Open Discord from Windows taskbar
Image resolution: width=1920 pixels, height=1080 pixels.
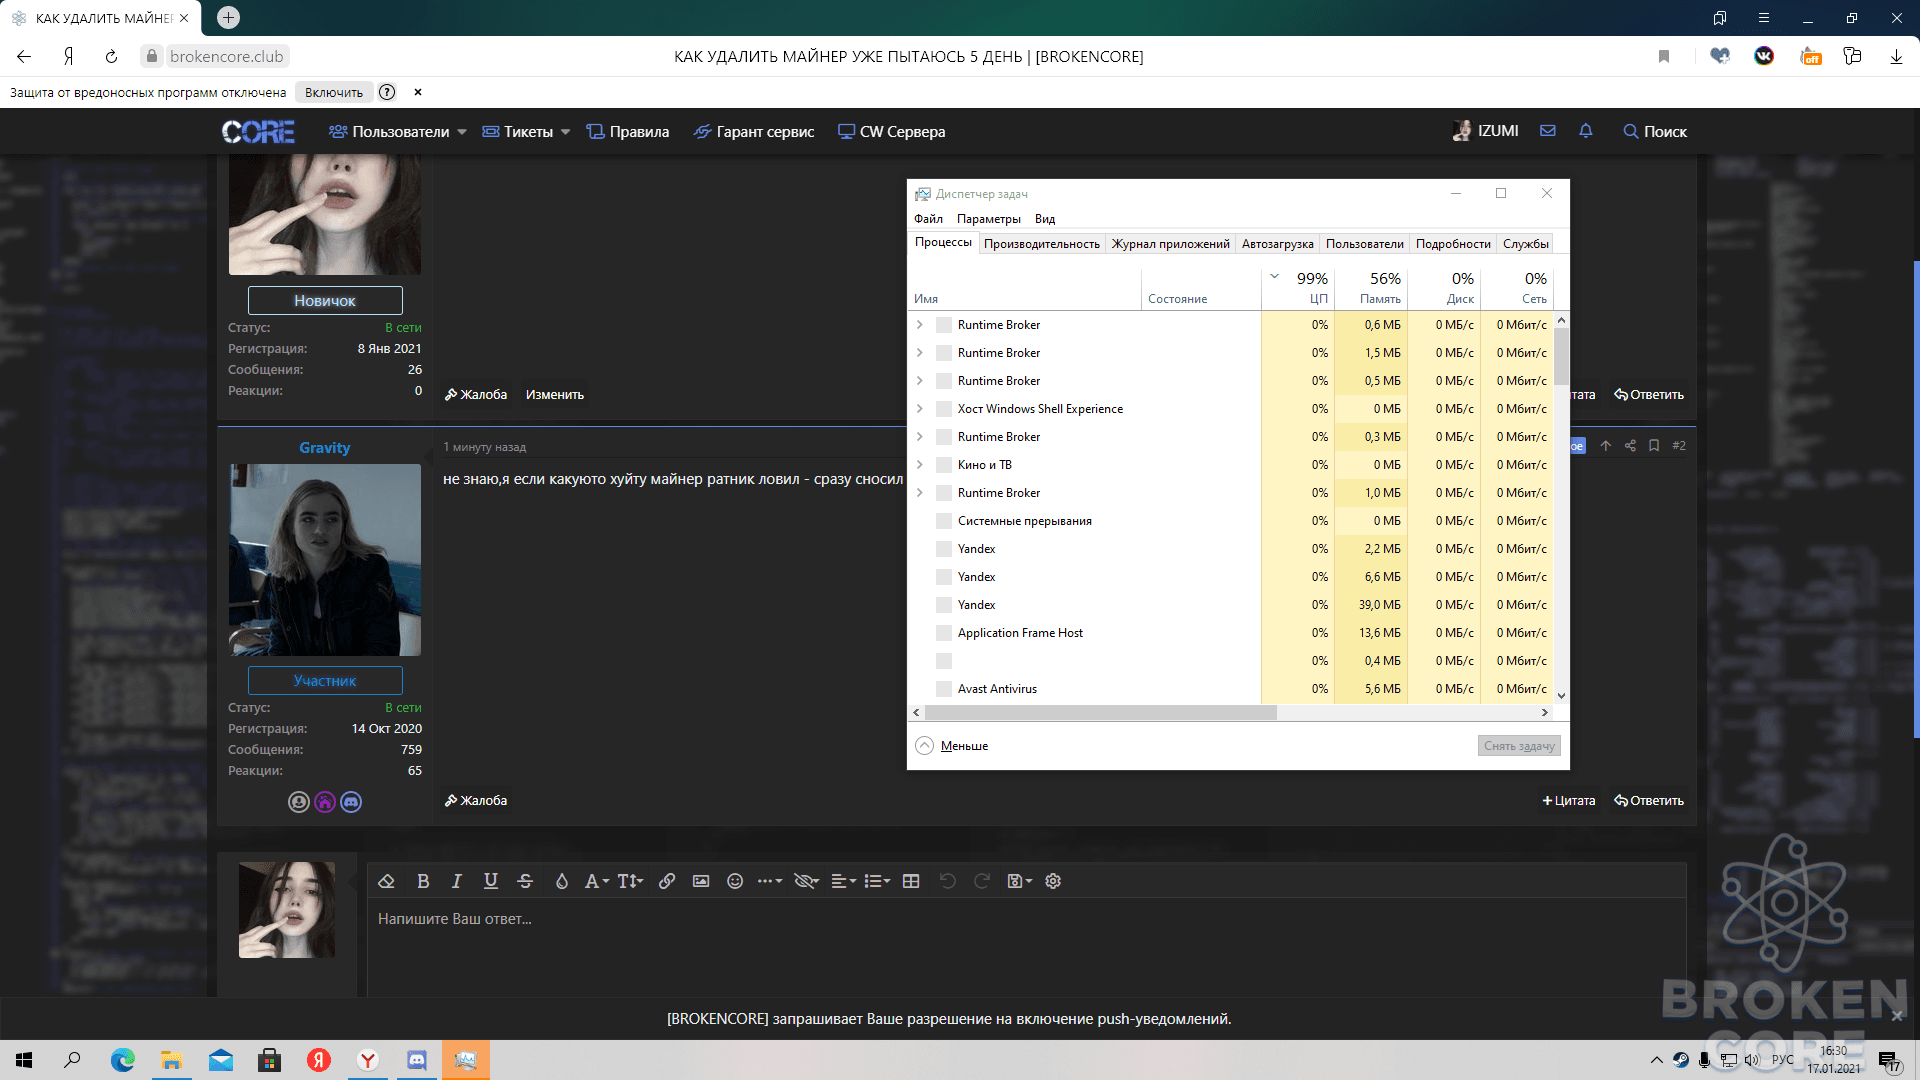pos(417,1060)
